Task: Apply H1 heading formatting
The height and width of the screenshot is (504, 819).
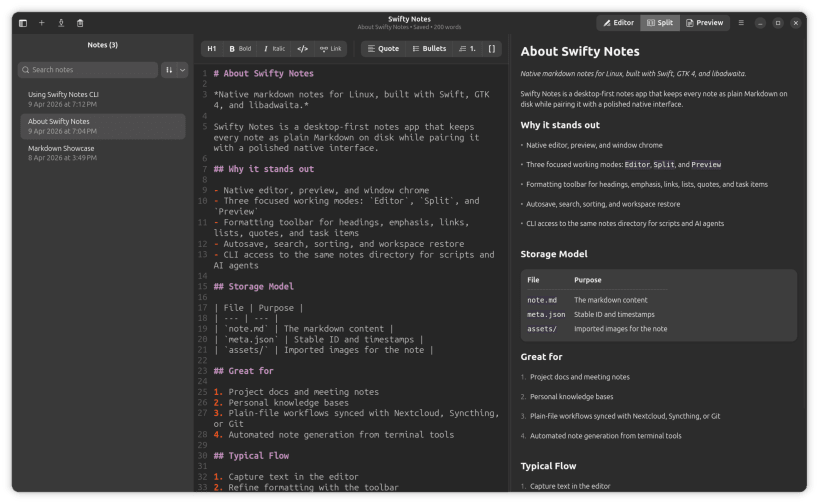Action: coord(211,48)
